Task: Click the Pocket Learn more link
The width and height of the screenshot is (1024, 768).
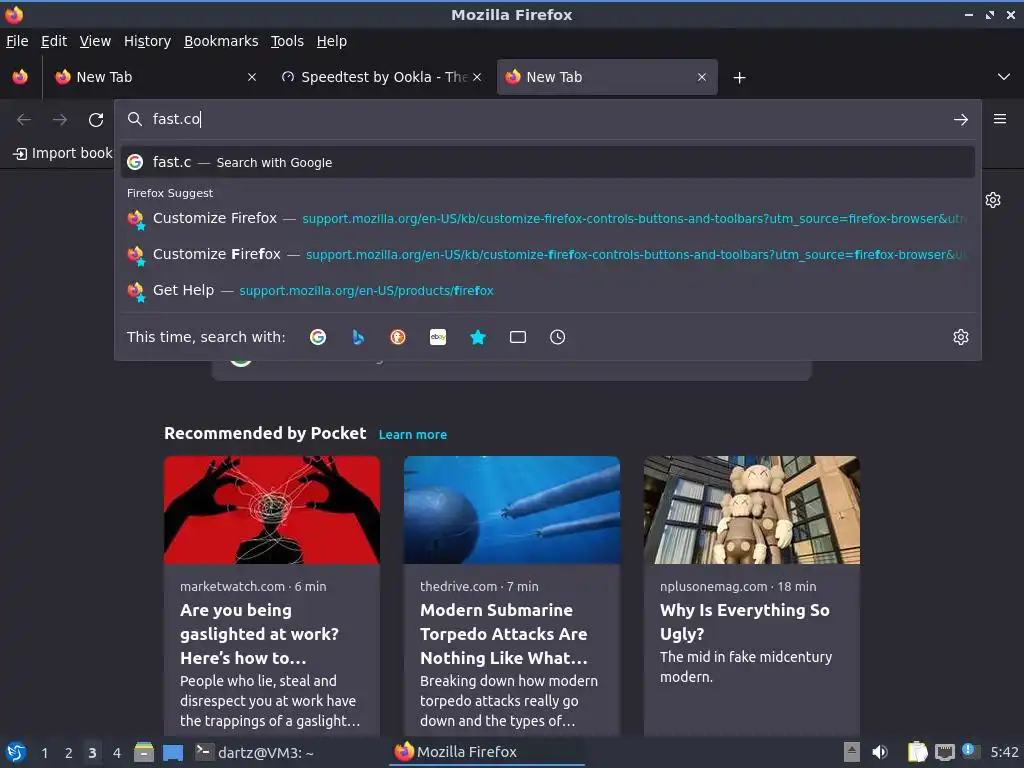Action: (413, 434)
